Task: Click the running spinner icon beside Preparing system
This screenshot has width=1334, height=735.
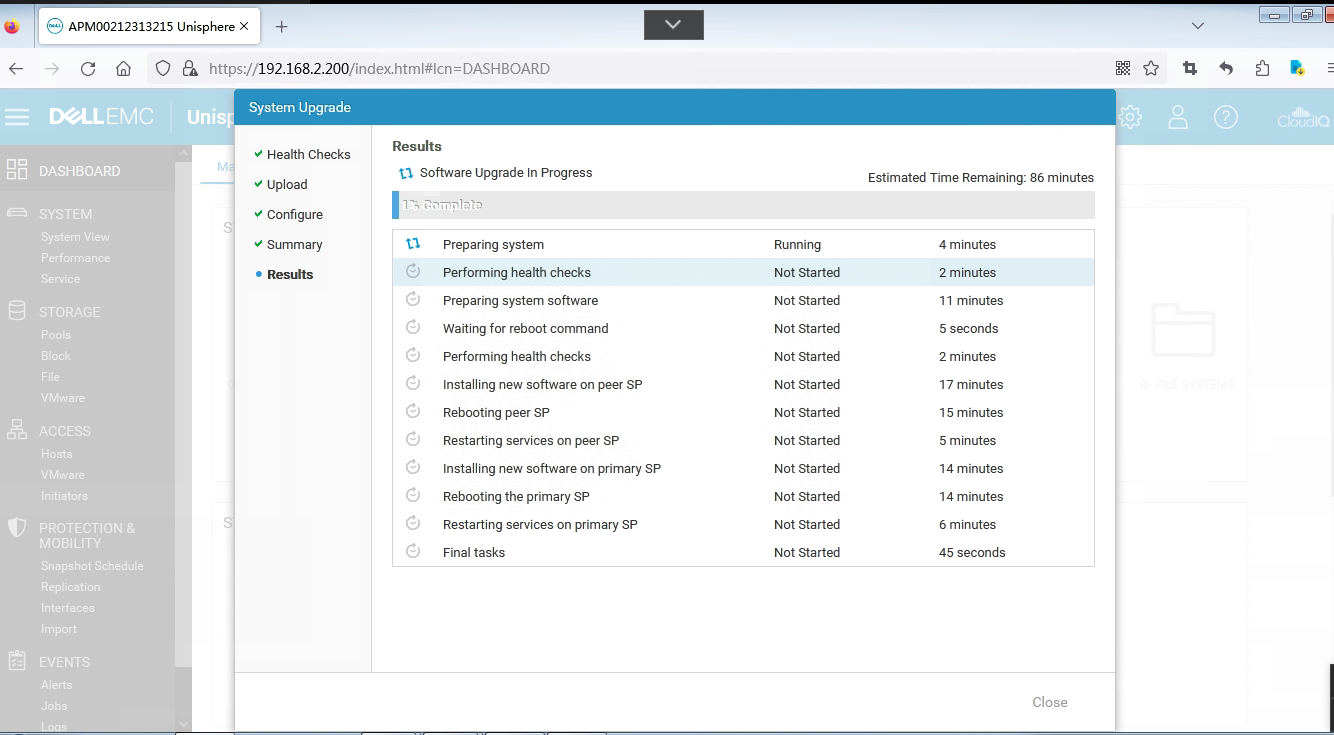Action: click(413, 244)
